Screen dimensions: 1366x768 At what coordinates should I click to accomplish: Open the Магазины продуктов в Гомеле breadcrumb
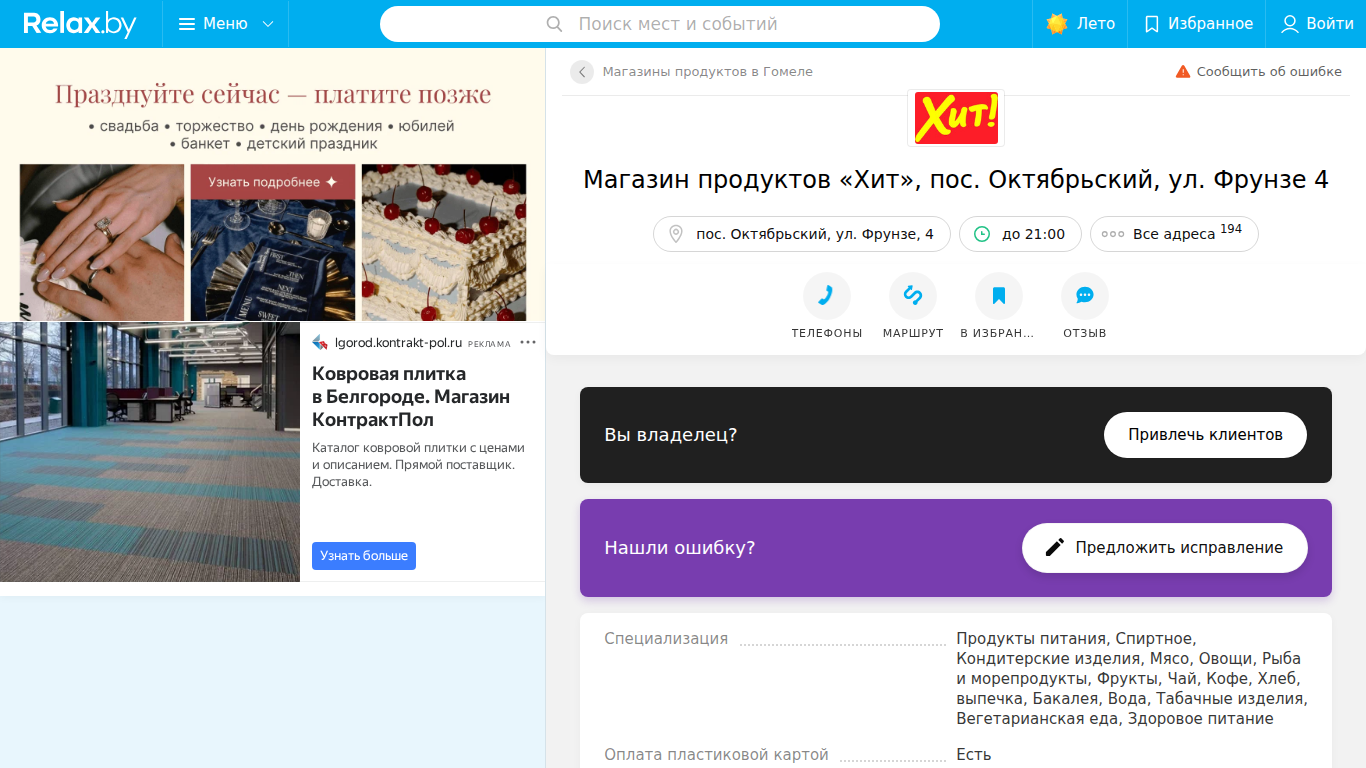[707, 72]
